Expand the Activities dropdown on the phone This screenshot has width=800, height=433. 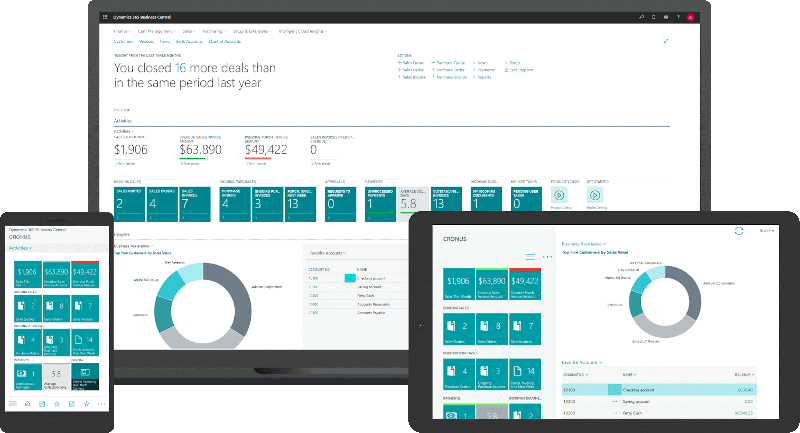[x=22, y=247]
